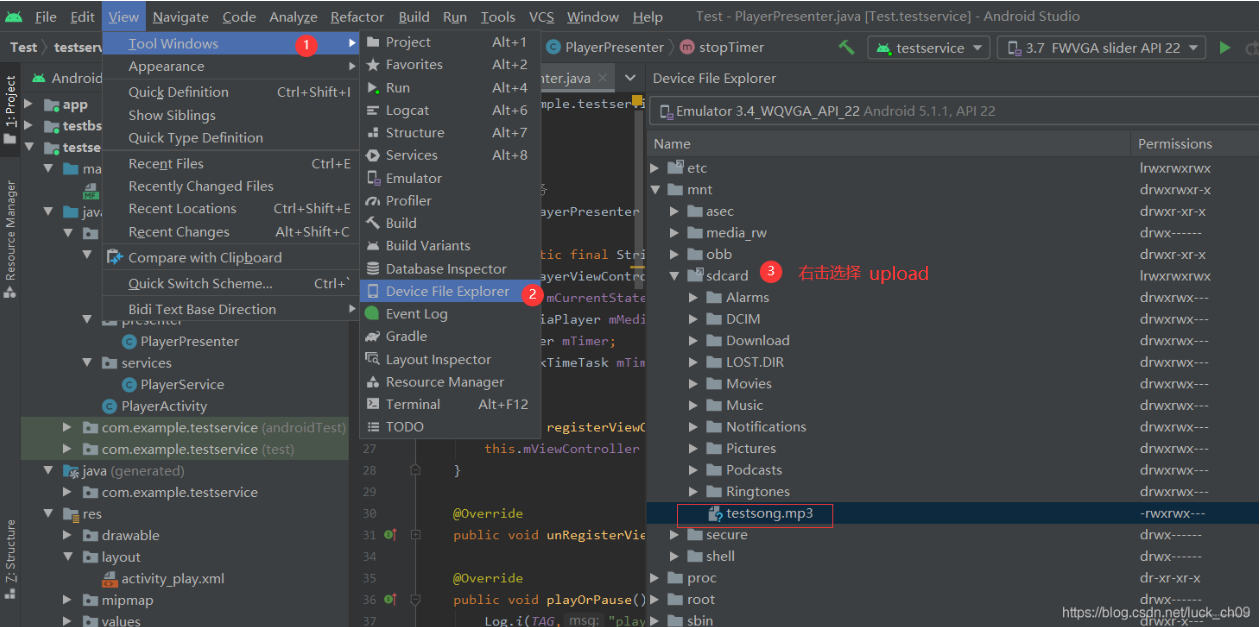The image size is (1260, 627).
Task: Open the File menu
Action: coord(45,17)
